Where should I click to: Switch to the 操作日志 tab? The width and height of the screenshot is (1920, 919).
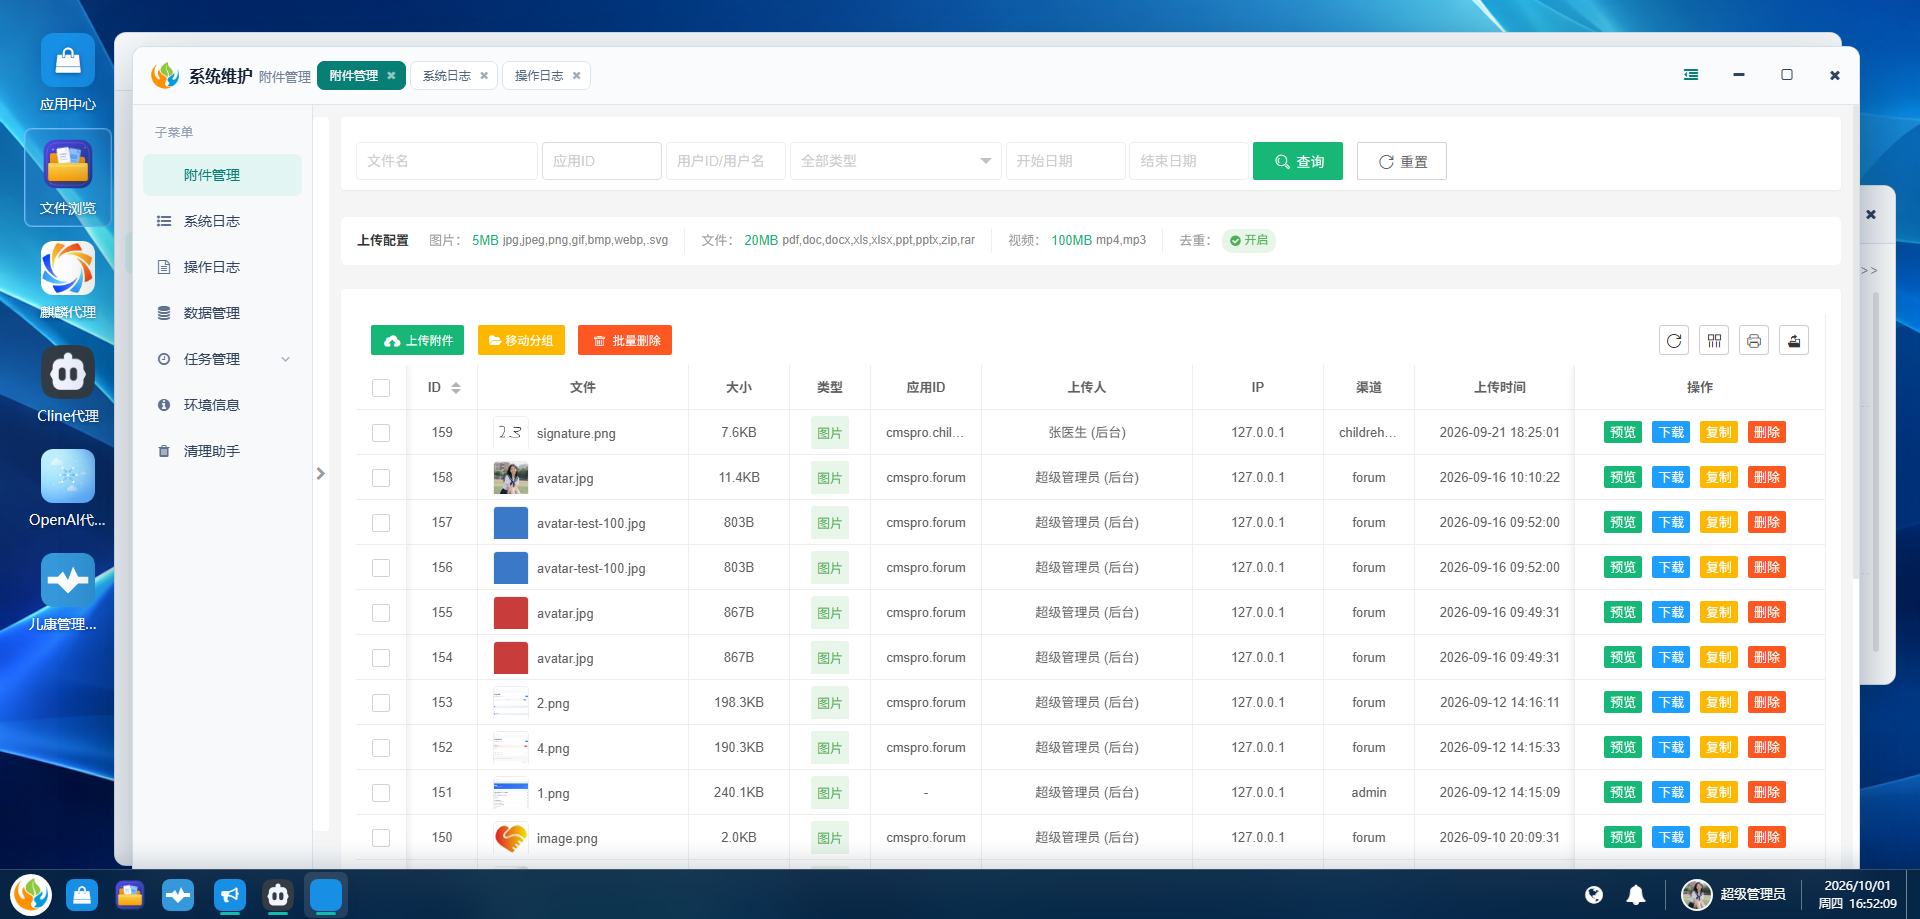tap(538, 76)
